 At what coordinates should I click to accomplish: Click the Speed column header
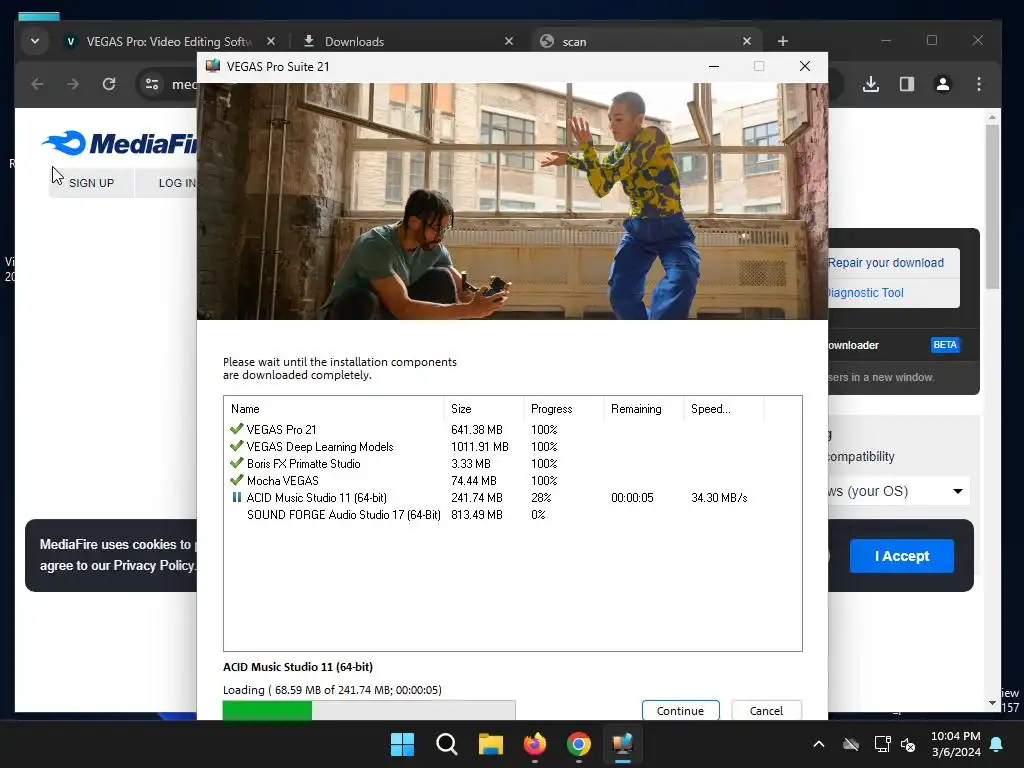point(724,409)
